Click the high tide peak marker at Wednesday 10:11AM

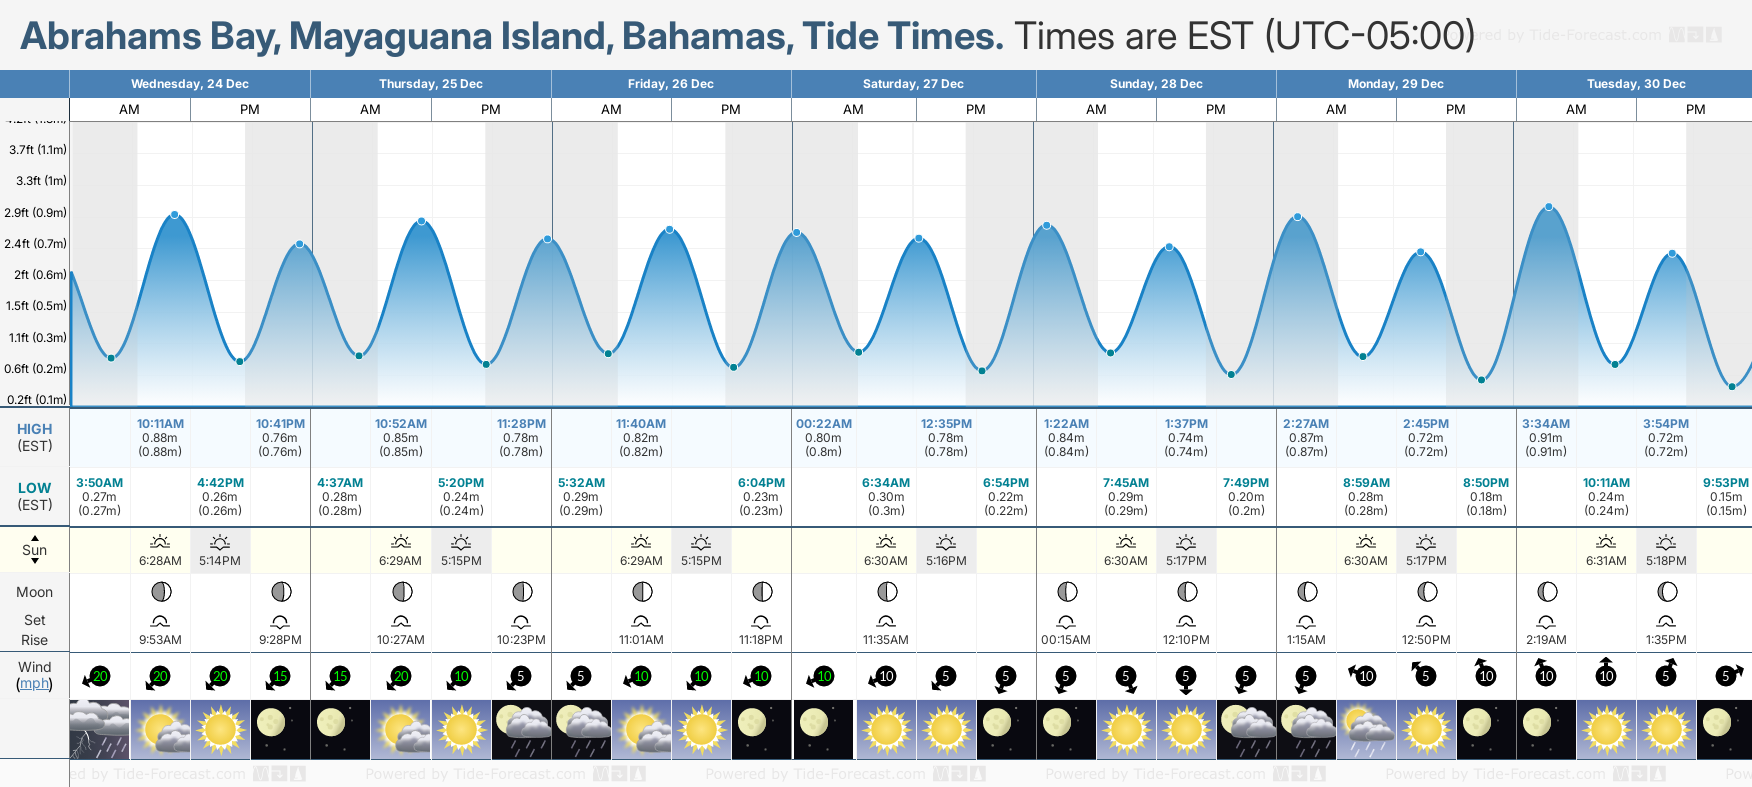(x=175, y=215)
